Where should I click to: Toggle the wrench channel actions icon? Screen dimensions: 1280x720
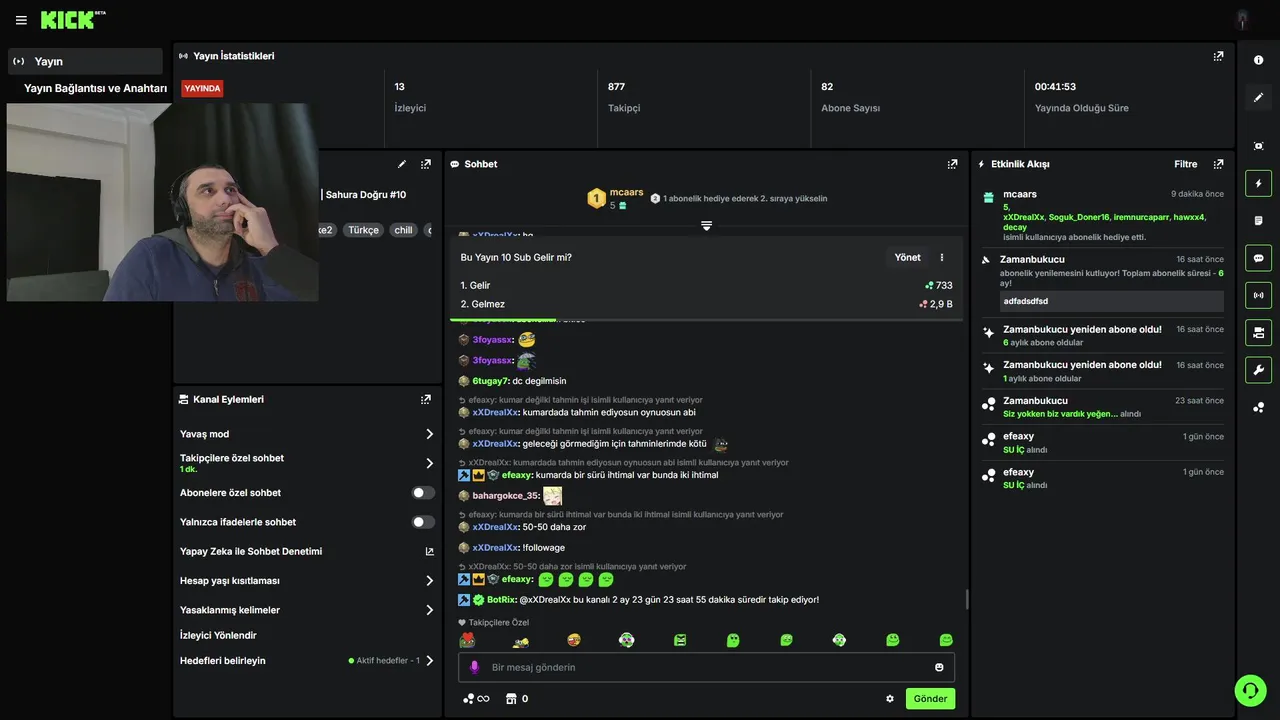pyautogui.click(x=1258, y=370)
